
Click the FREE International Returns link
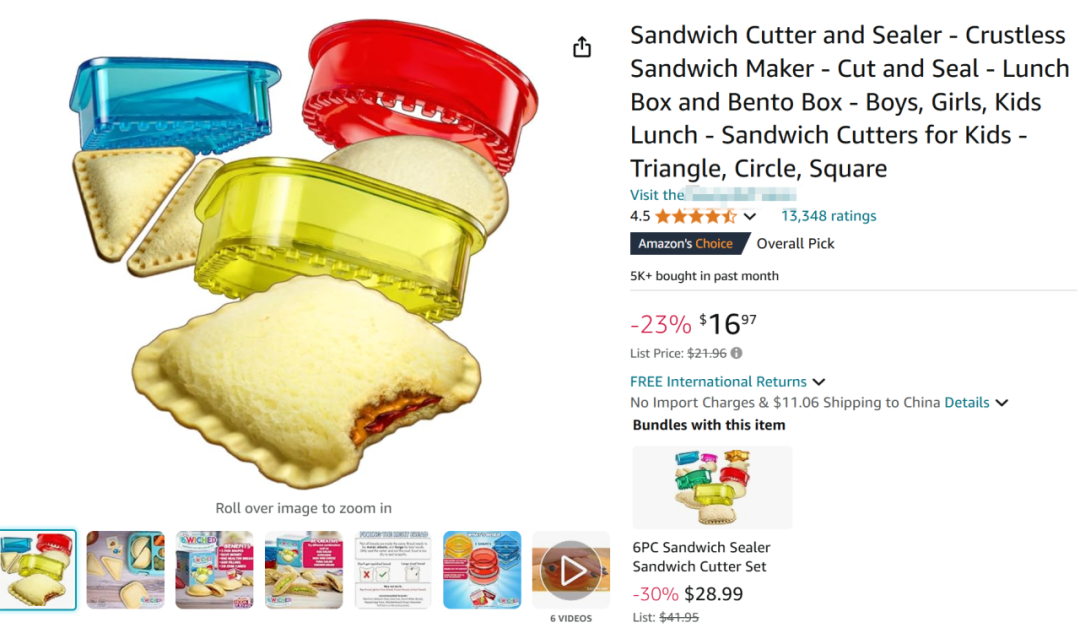coord(718,382)
